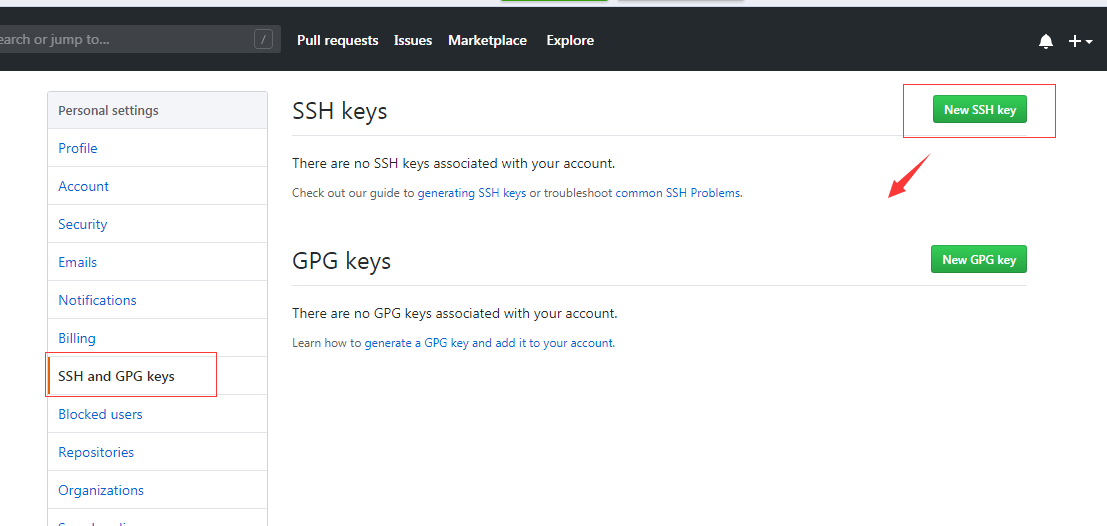Follow the common SSH Problems link

coord(678,193)
